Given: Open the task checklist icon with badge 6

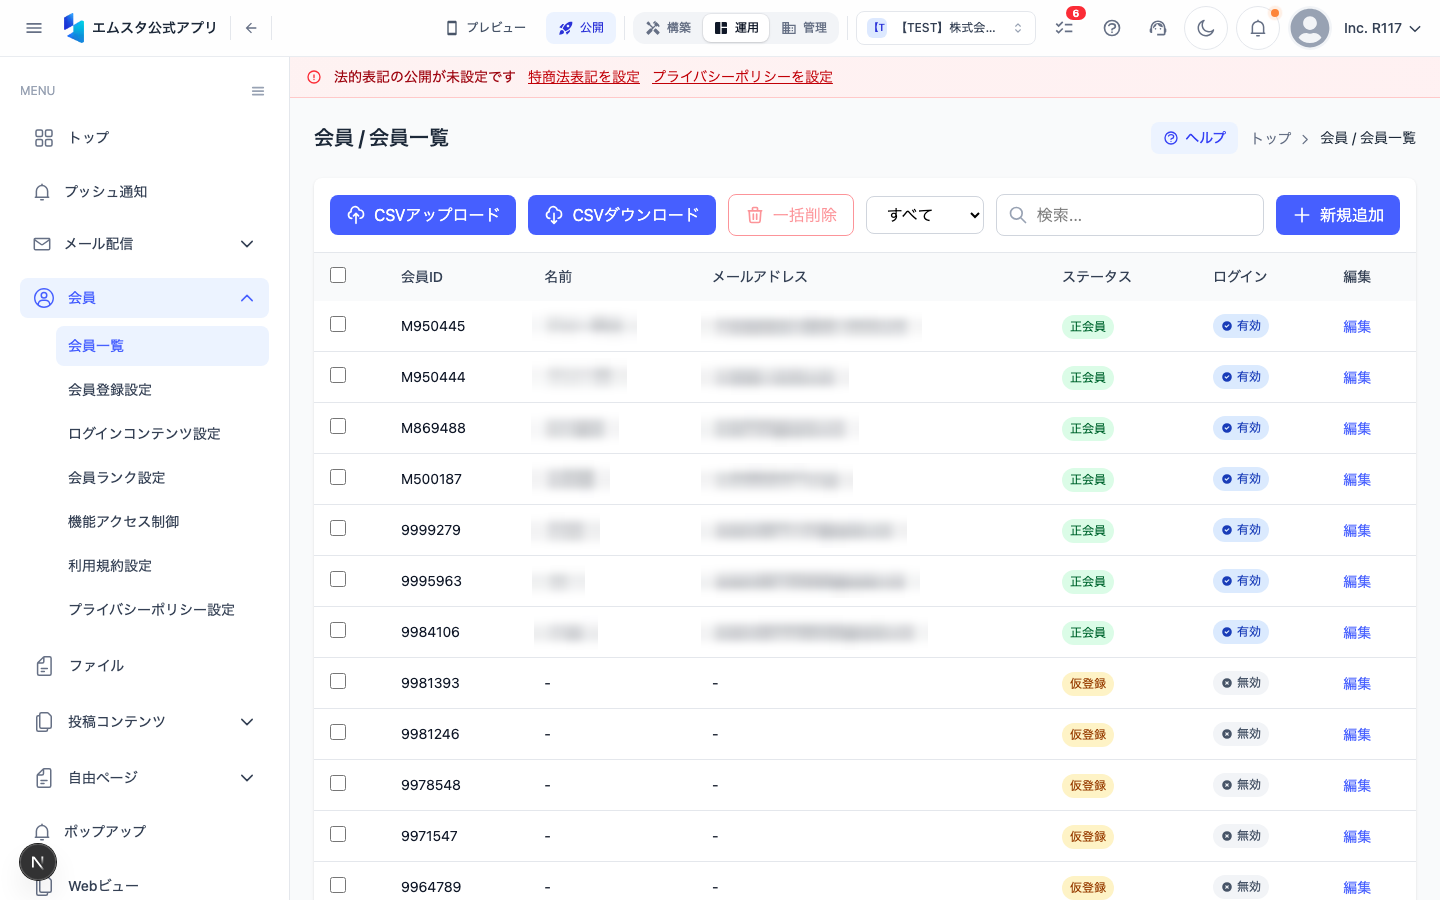Looking at the screenshot, I should 1064,28.
